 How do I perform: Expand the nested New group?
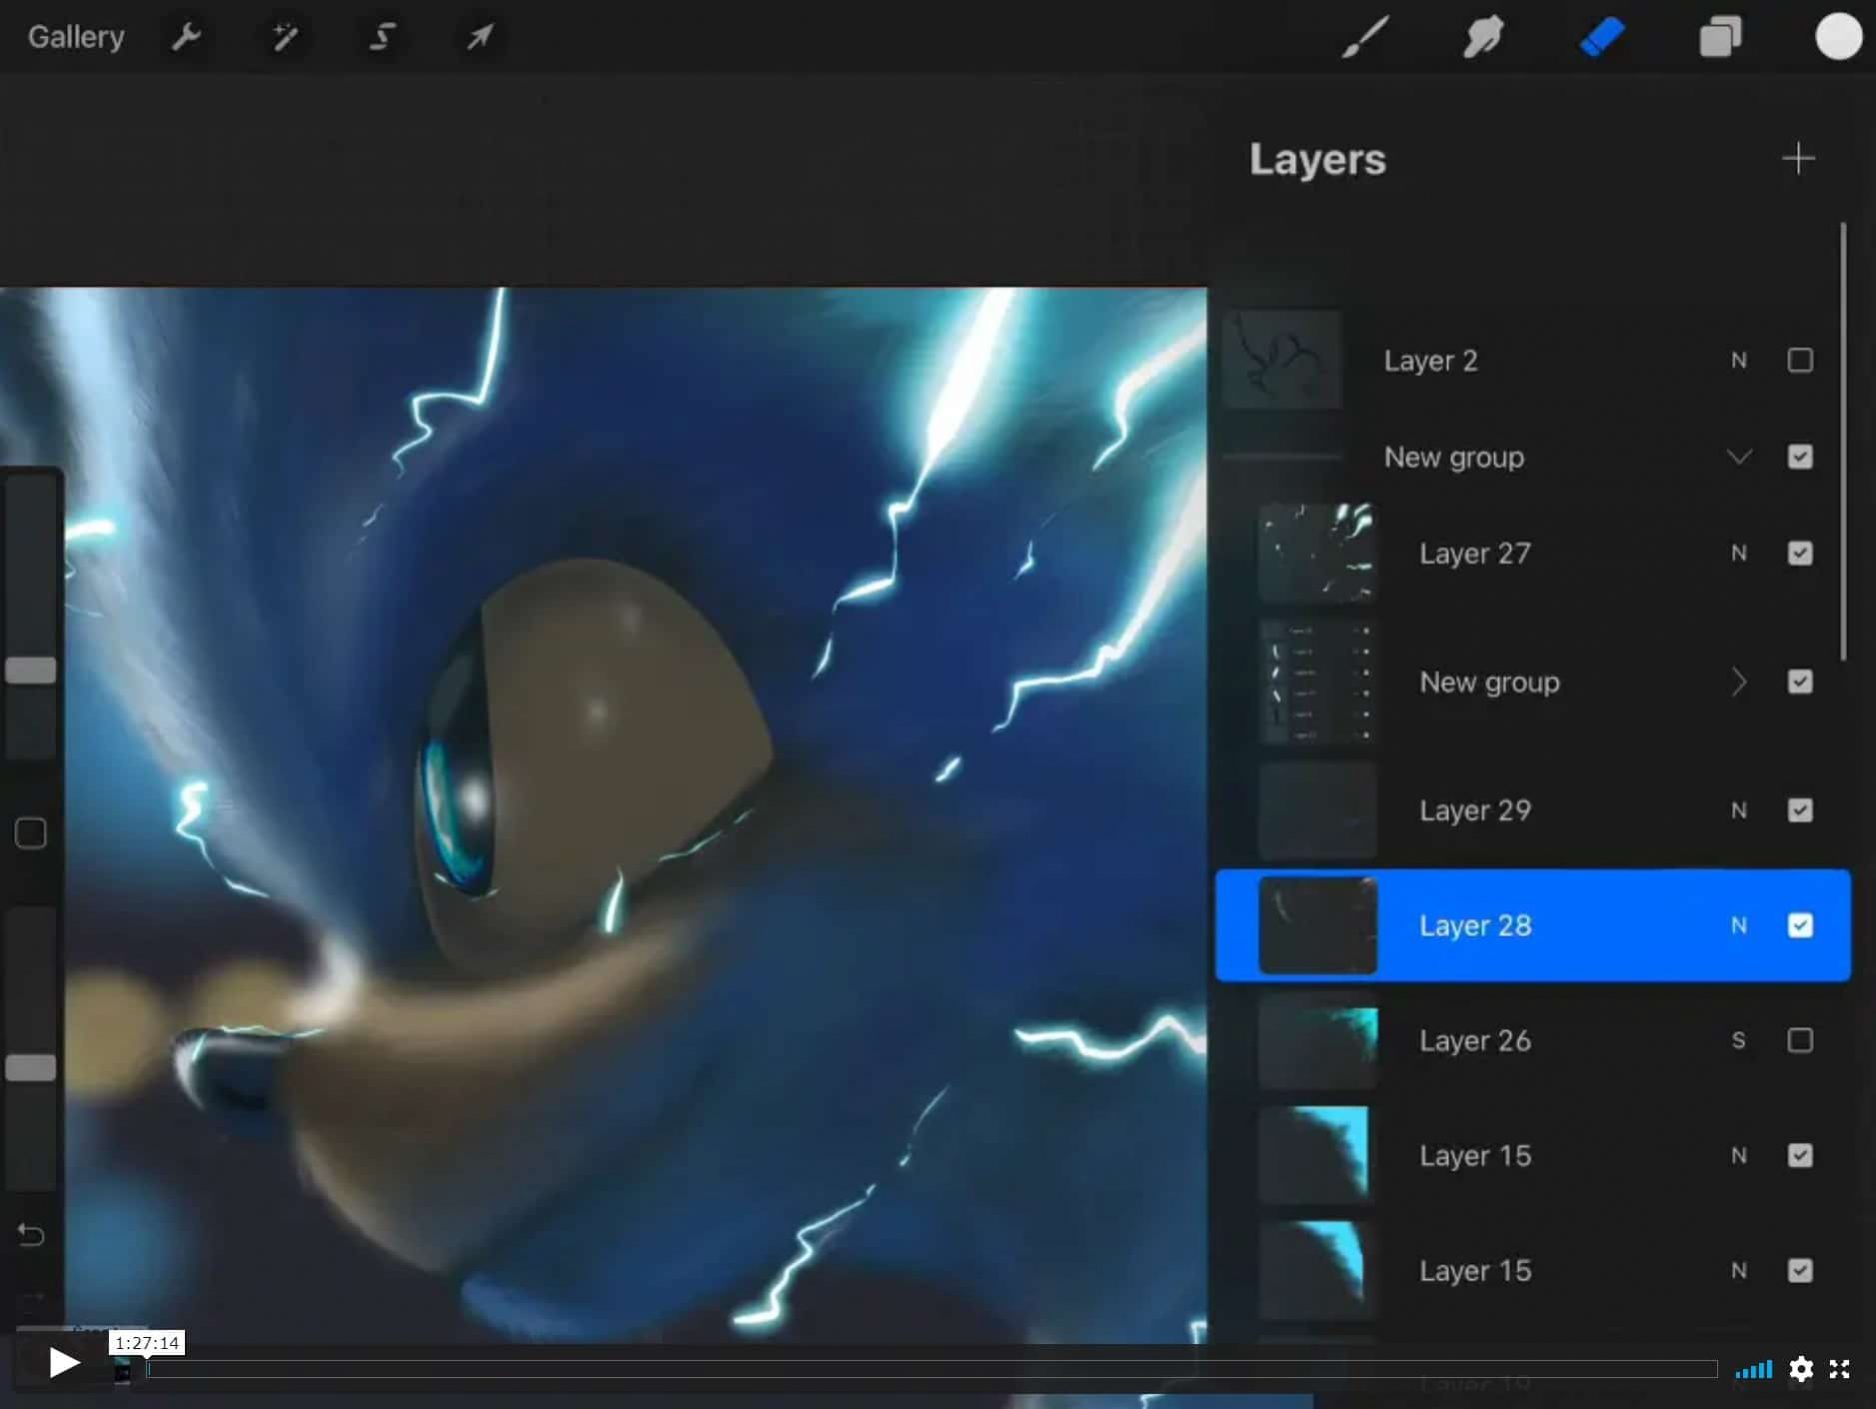pyautogui.click(x=1739, y=682)
